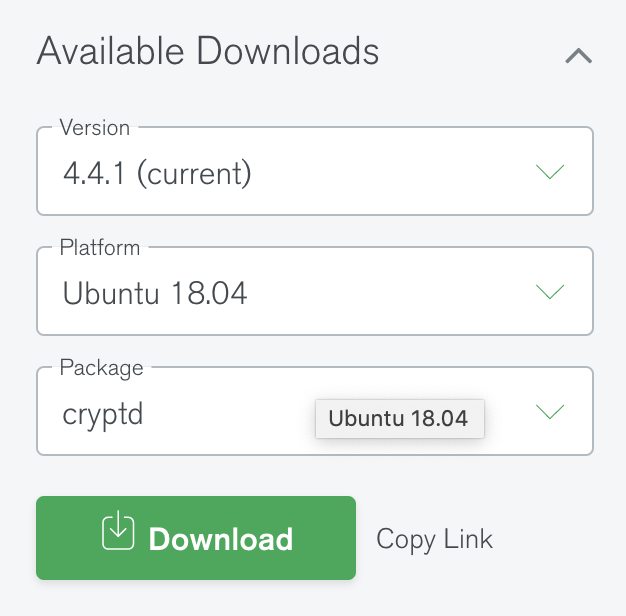
Task: Open the Platform dropdown showing Ubuntu 18.04
Action: click(314, 293)
